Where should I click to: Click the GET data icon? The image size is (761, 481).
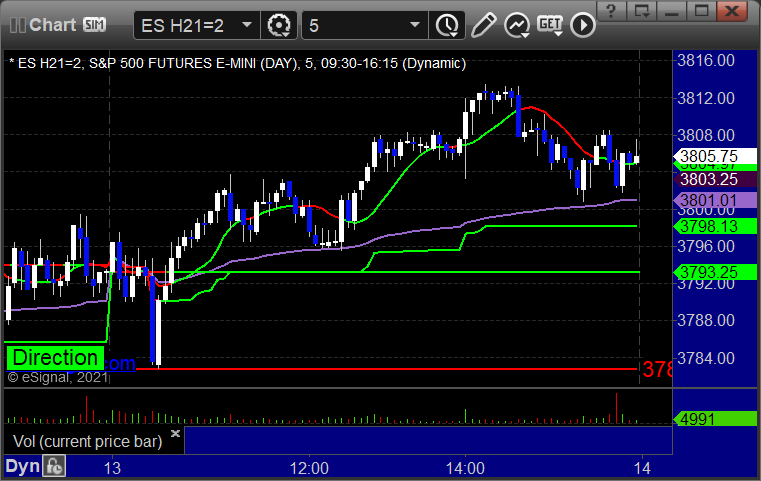click(550, 25)
